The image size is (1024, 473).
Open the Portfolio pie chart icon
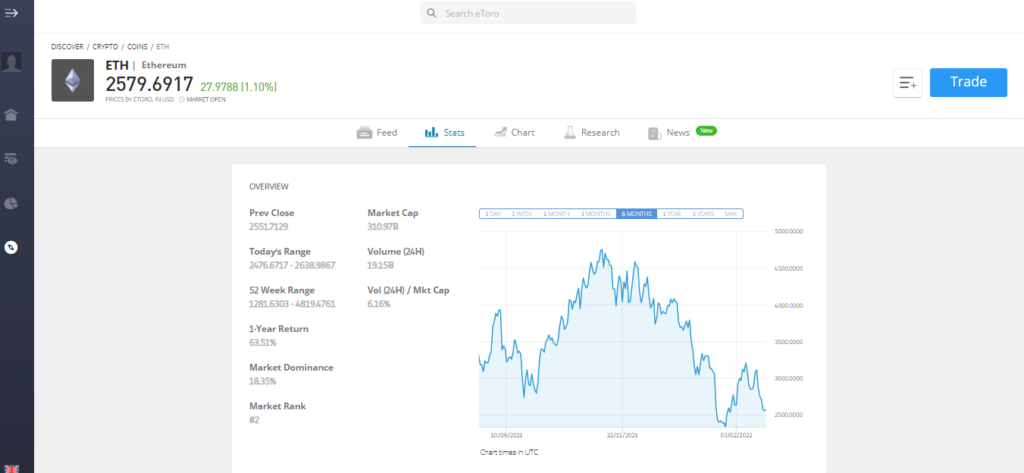pos(11,203)
